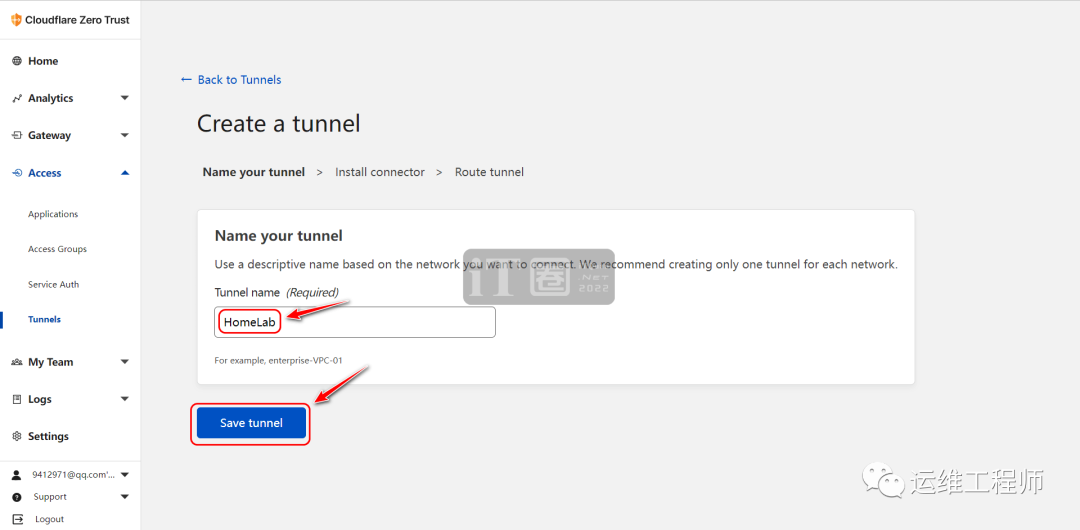This screenshot has height=530, width=1080.
Task: Click the Access icon in sidebar
Action: (x=17, y=173)
